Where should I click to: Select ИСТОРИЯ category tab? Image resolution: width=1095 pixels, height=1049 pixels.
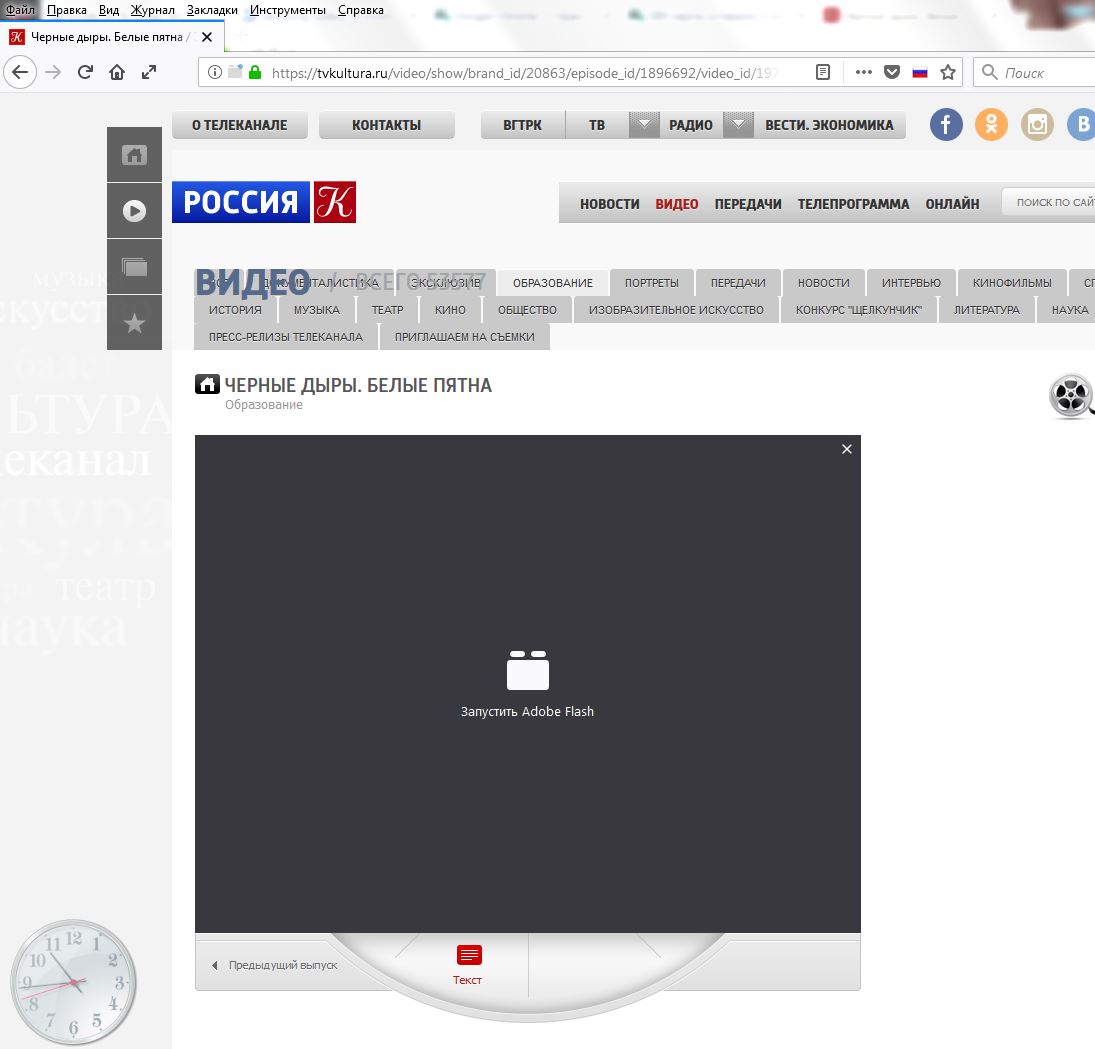235,309
